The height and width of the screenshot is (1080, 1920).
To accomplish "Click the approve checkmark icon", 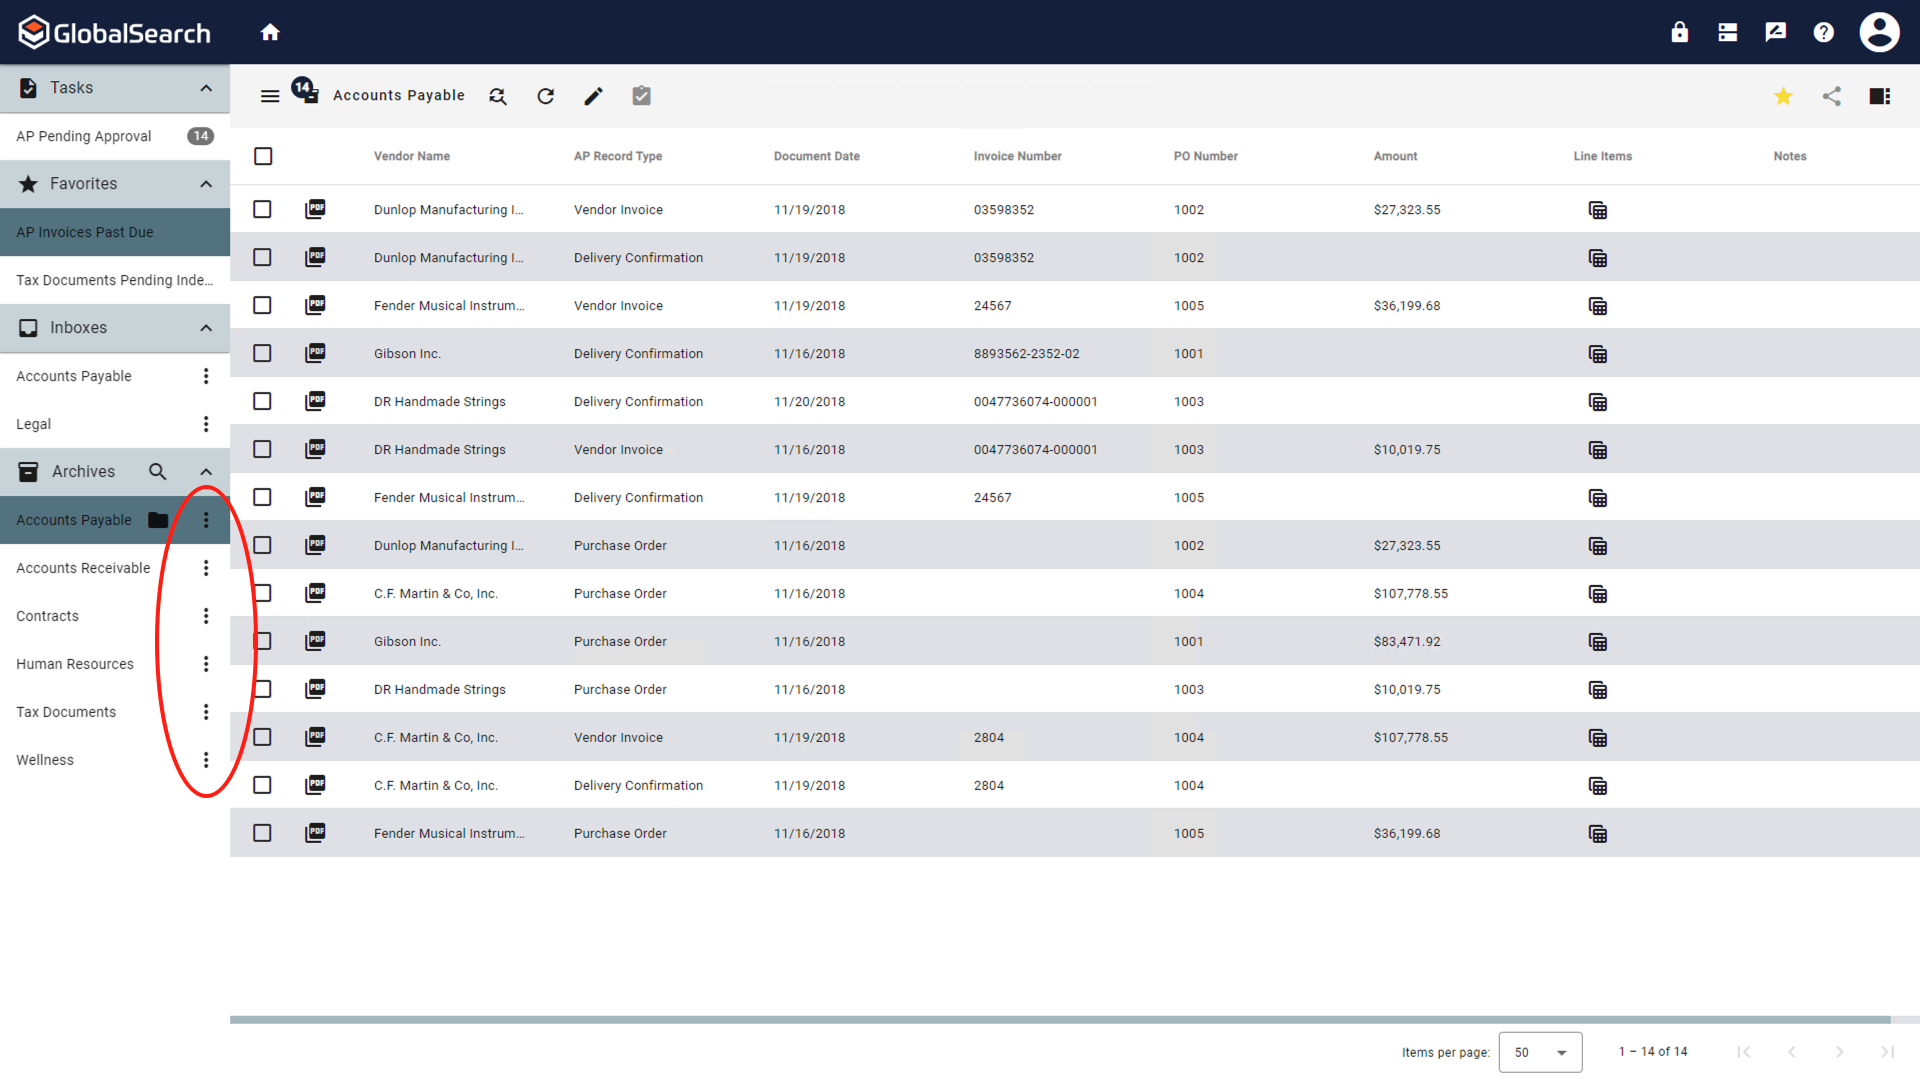I will pyautogui.click(x=640, y=95).
